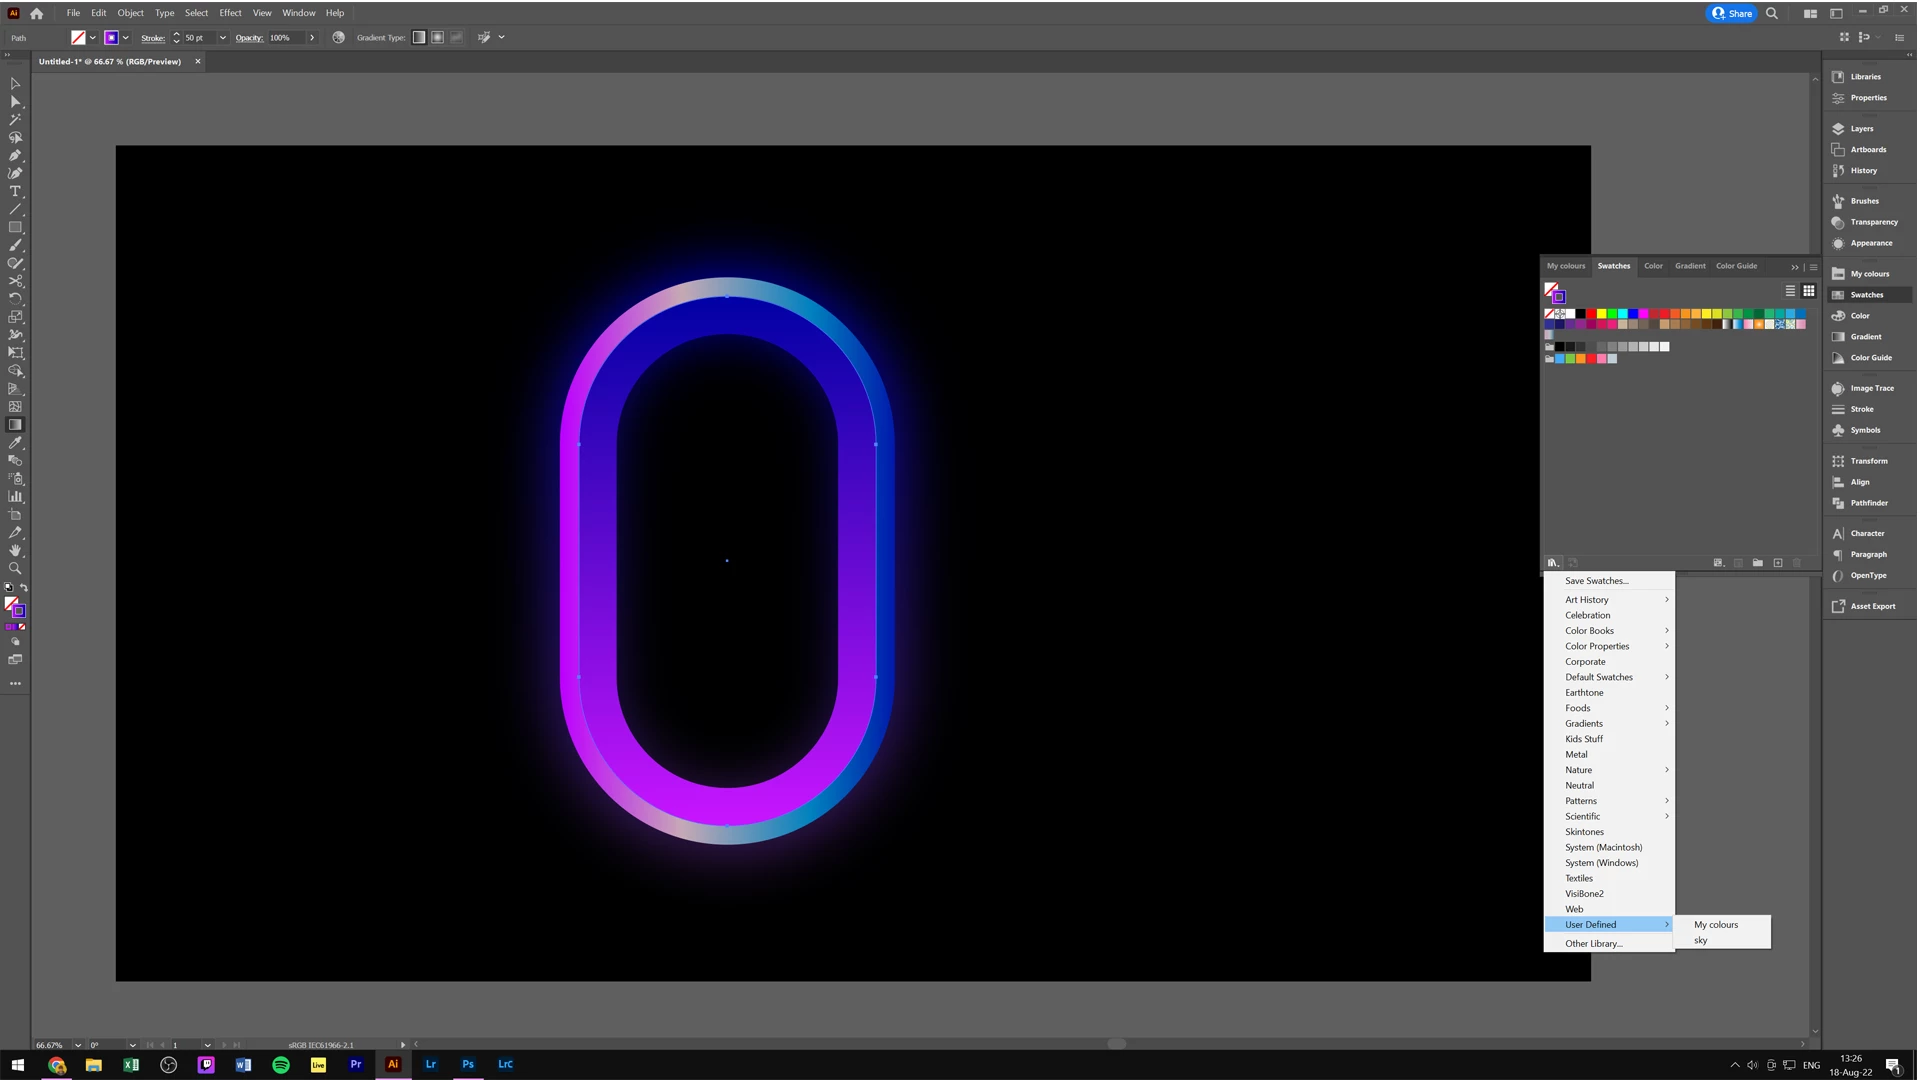This screenshot has height=1080, width=1920.
Task: Pick the red swatch in Swatches panel
Action: pyautogui.click(x=1591, y=314)
